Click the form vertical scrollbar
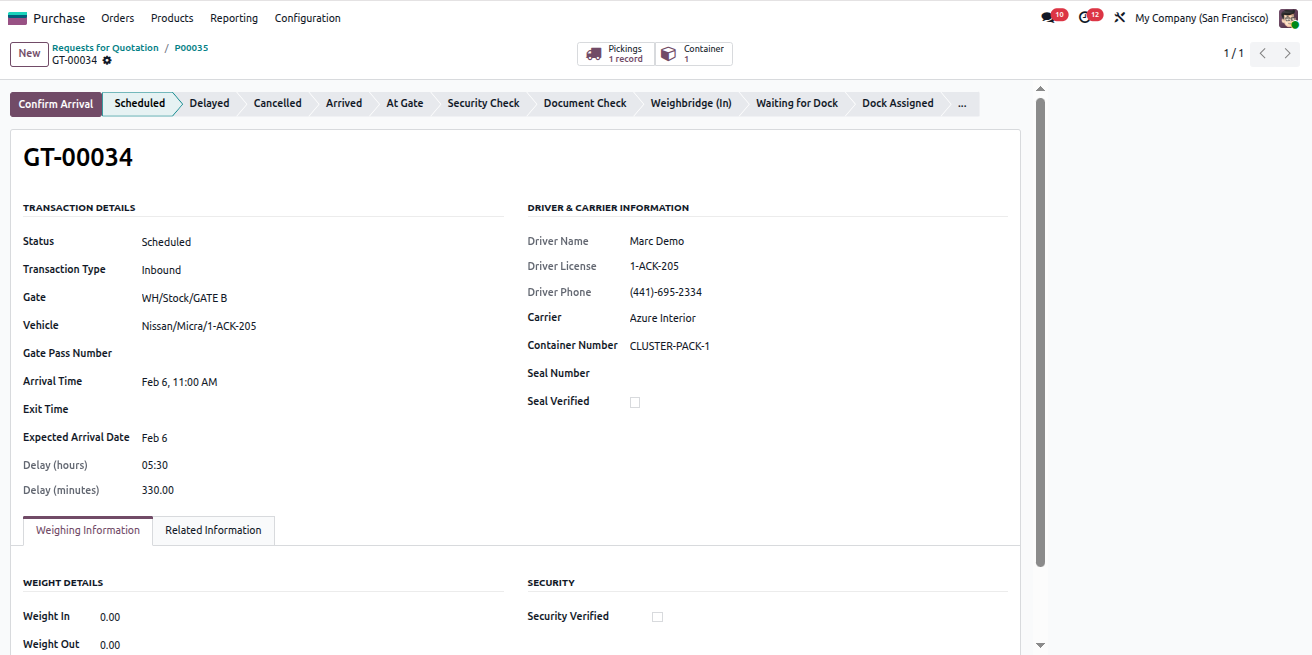Screen dimensions: 1312x655 pyautogui.click(x=1040, y=332)
